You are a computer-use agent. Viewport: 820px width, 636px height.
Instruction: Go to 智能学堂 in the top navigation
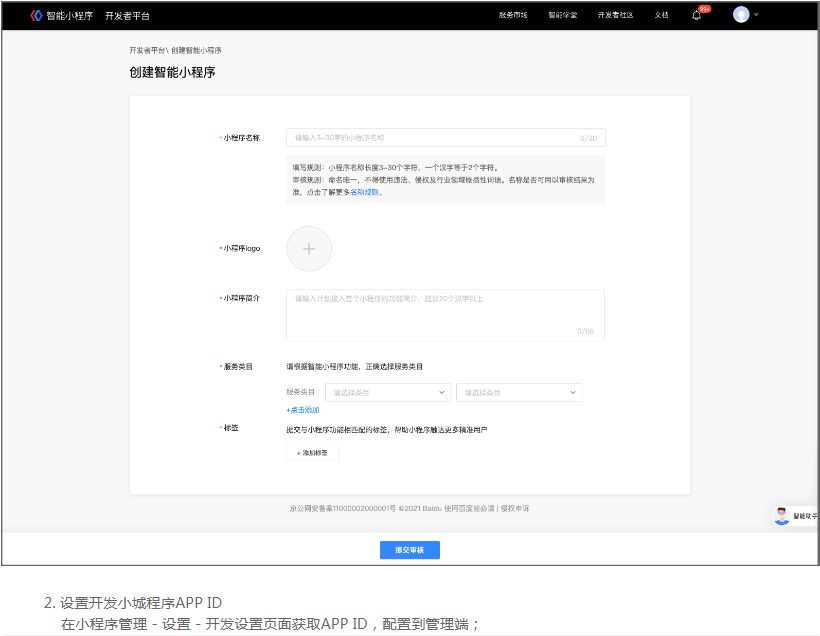562,15
